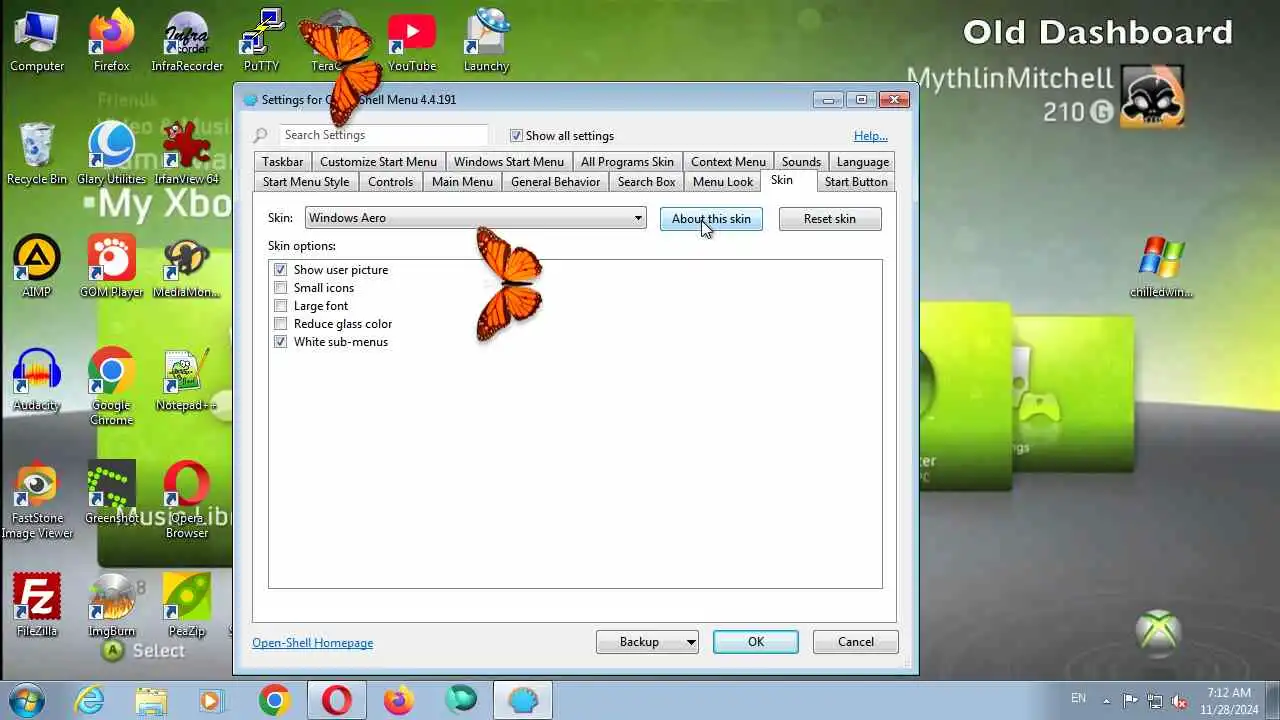Show hidden tray icons arrow
The image size is (1280, 720).
[1106, 701]
